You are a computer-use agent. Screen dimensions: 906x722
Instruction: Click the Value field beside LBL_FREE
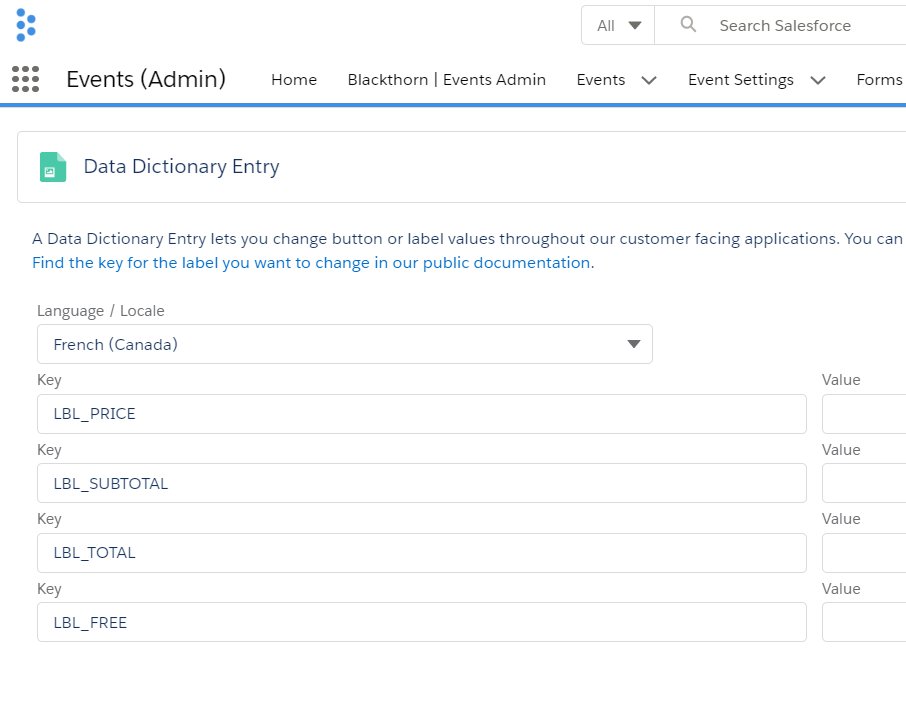[x=864, y=622]
